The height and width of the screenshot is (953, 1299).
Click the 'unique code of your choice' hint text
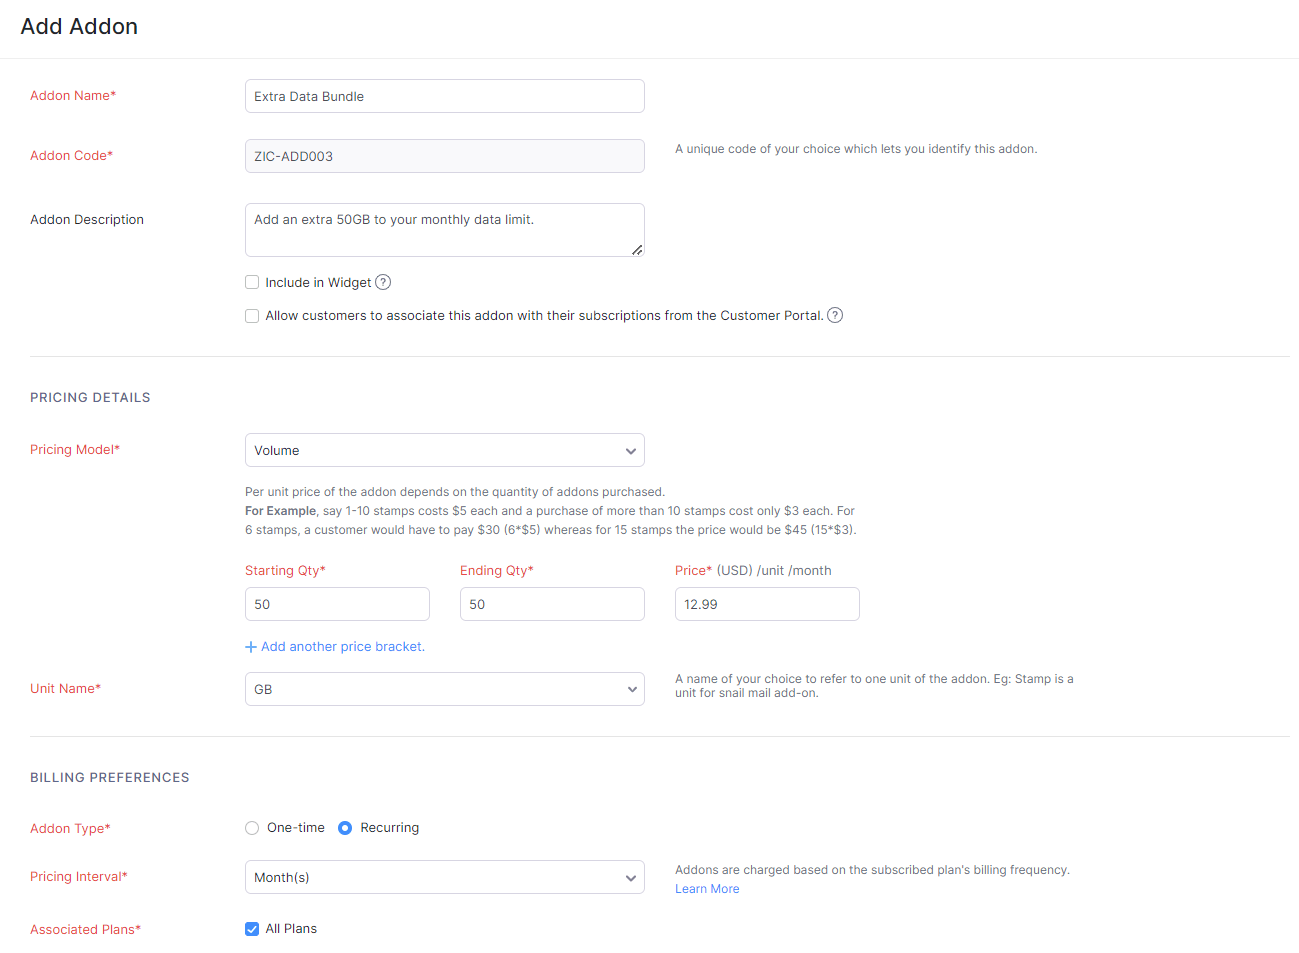pyautogui.click(x=856, y=149)
